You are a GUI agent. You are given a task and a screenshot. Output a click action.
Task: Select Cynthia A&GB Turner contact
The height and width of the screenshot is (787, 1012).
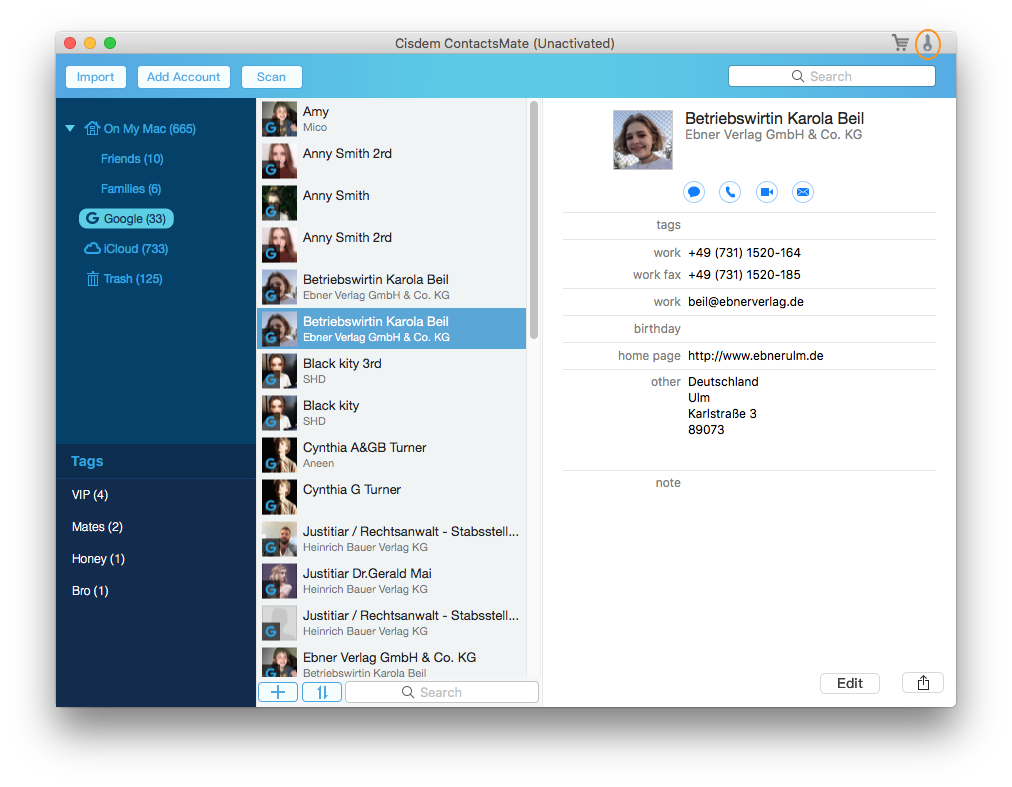392,455
